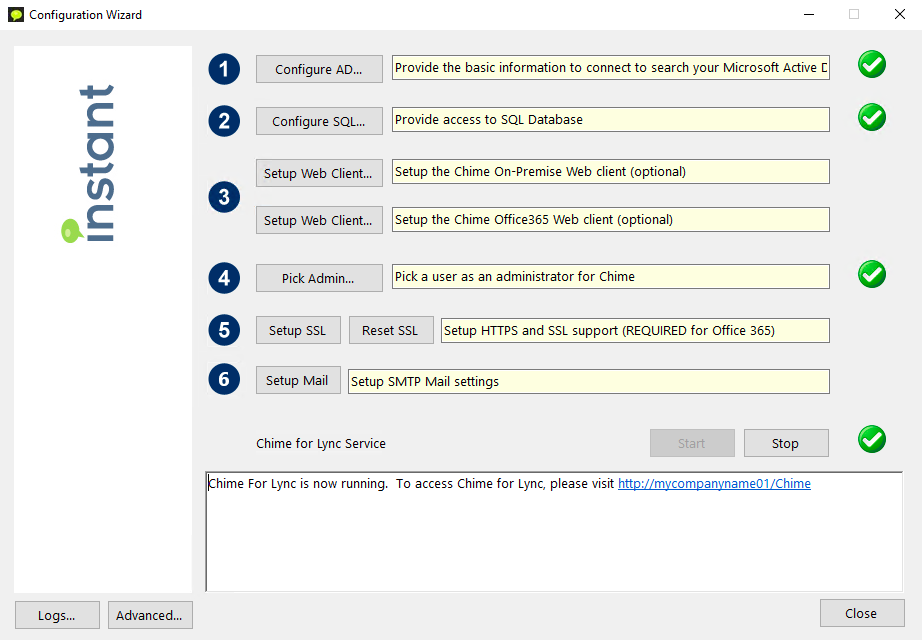Image resolution: width=922 pixels, height=640 pixels.
Task: Click the 'Provide access to SQL Database' field
Action: 611,119
